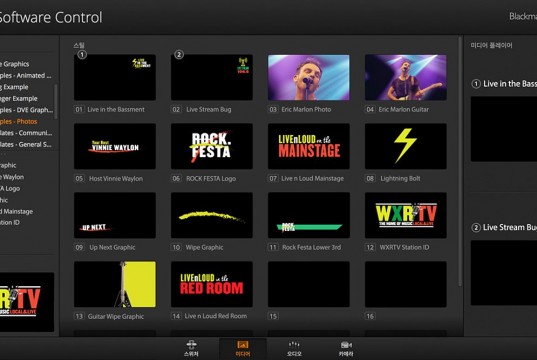Open the 'lates - General S...' sidebar folder
This screenshot has width=537, height=360.
(x=26, y=145)
